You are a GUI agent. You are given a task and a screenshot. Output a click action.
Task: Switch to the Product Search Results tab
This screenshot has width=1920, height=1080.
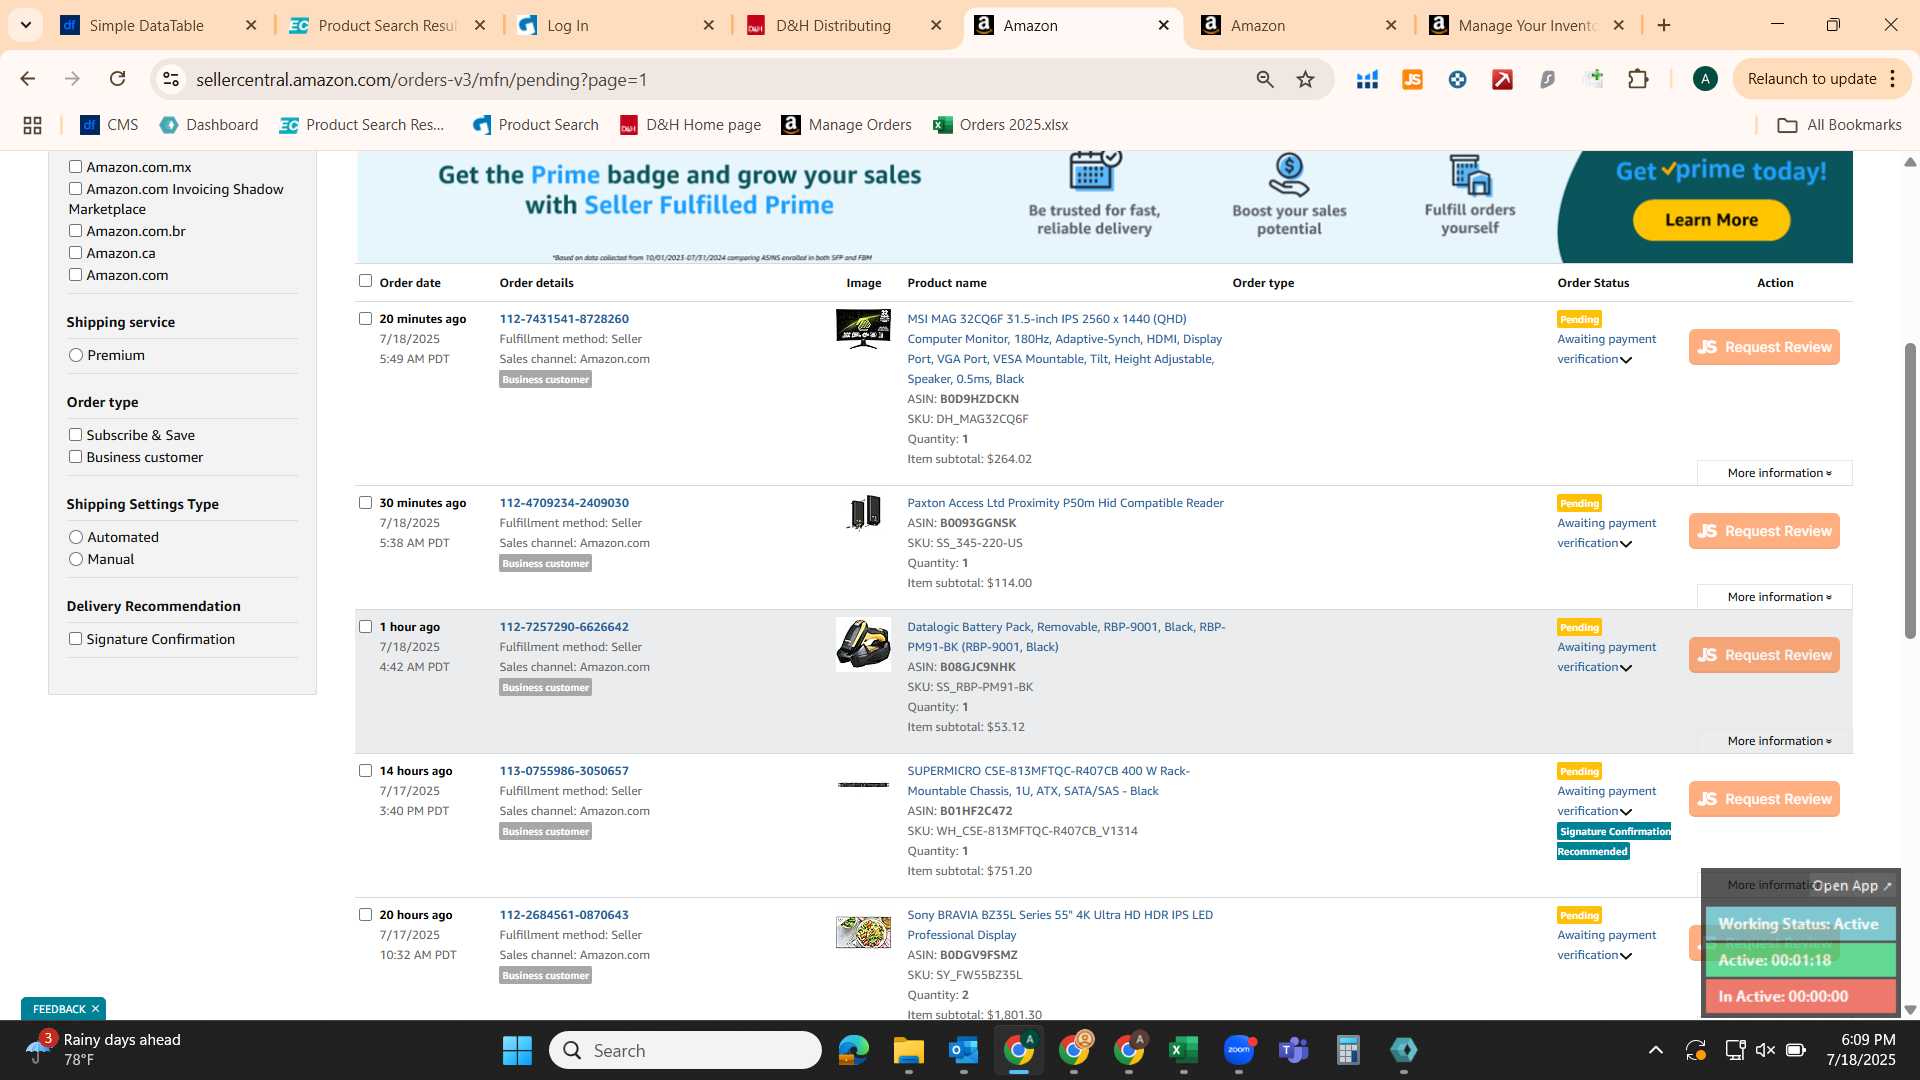(x=386, y=25)
